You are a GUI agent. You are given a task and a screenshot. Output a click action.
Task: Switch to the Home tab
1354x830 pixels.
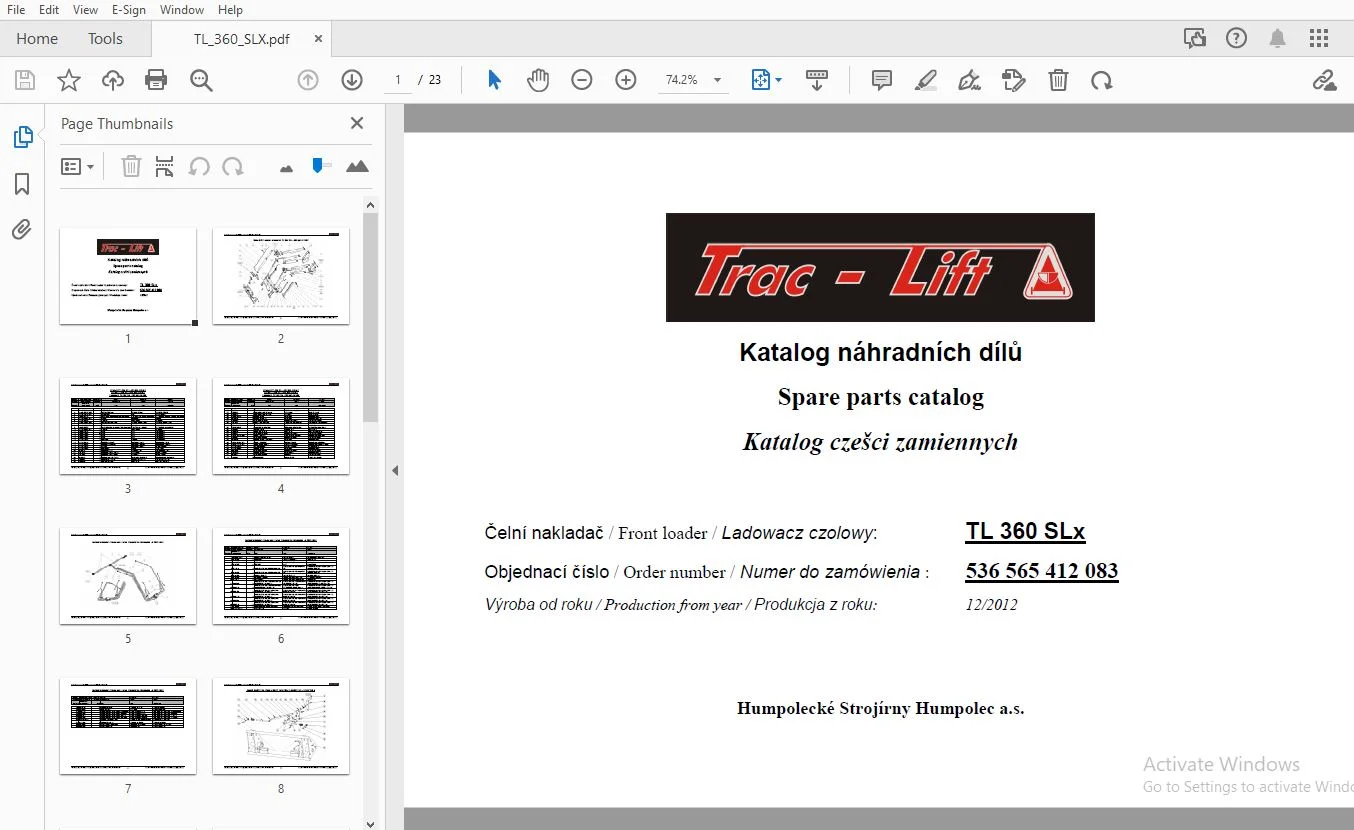pos(37,39)
